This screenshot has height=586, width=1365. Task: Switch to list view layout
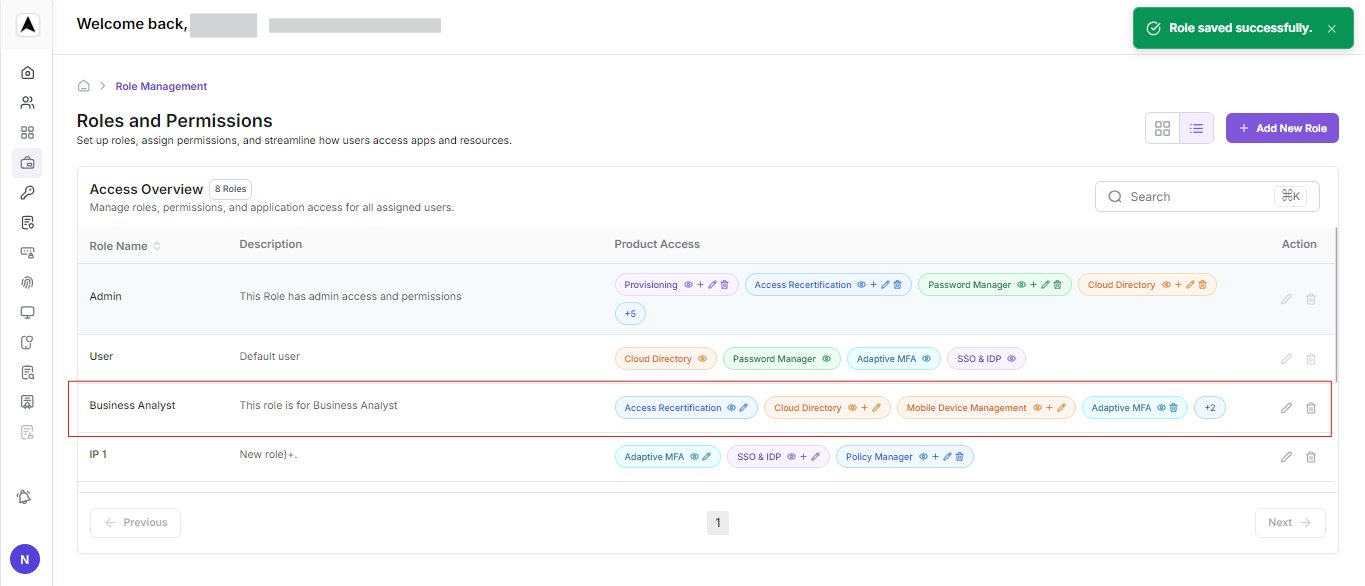(x=1196, y=128)
